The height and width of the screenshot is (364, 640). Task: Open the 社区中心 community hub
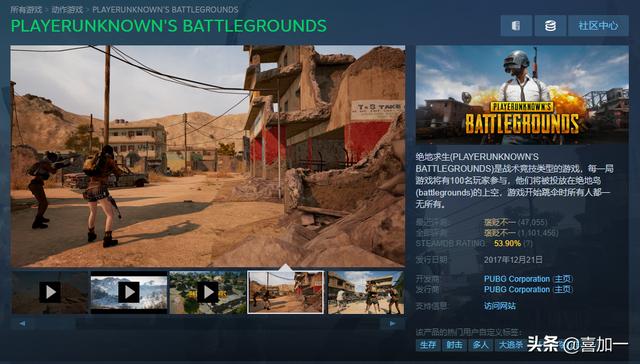[598, 26]
